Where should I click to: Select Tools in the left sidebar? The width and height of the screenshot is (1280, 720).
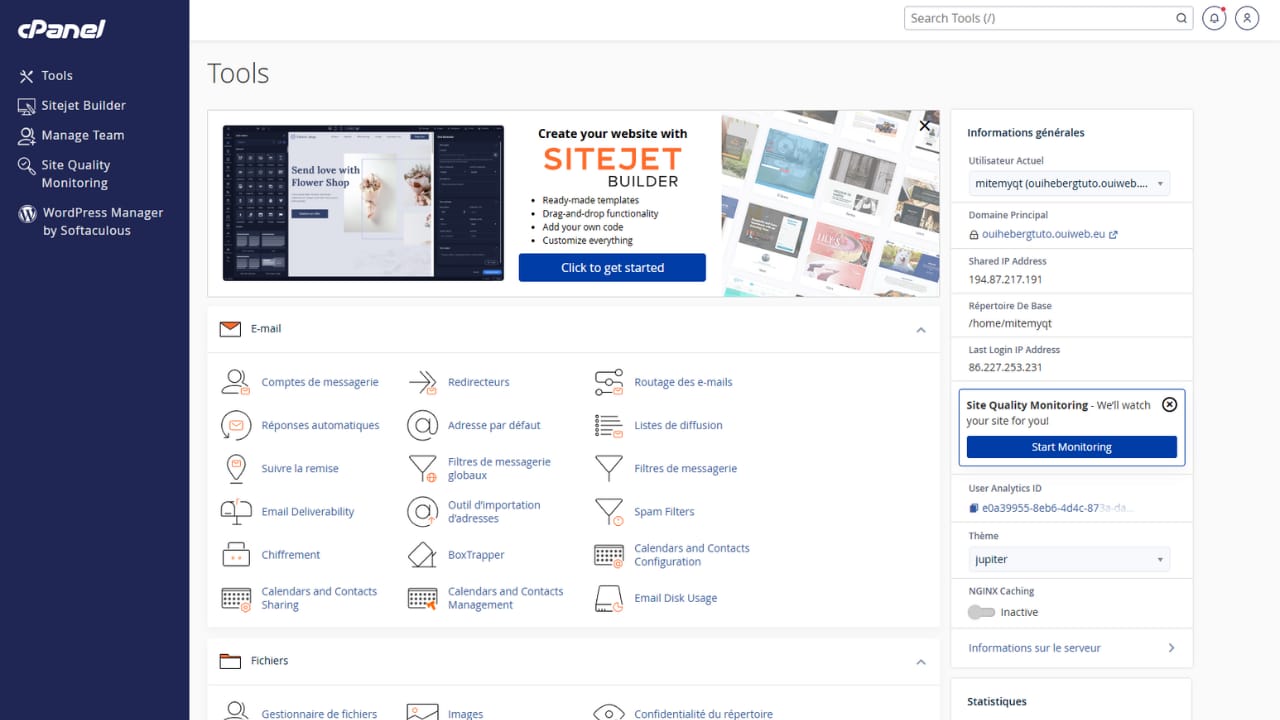(27, 75)
